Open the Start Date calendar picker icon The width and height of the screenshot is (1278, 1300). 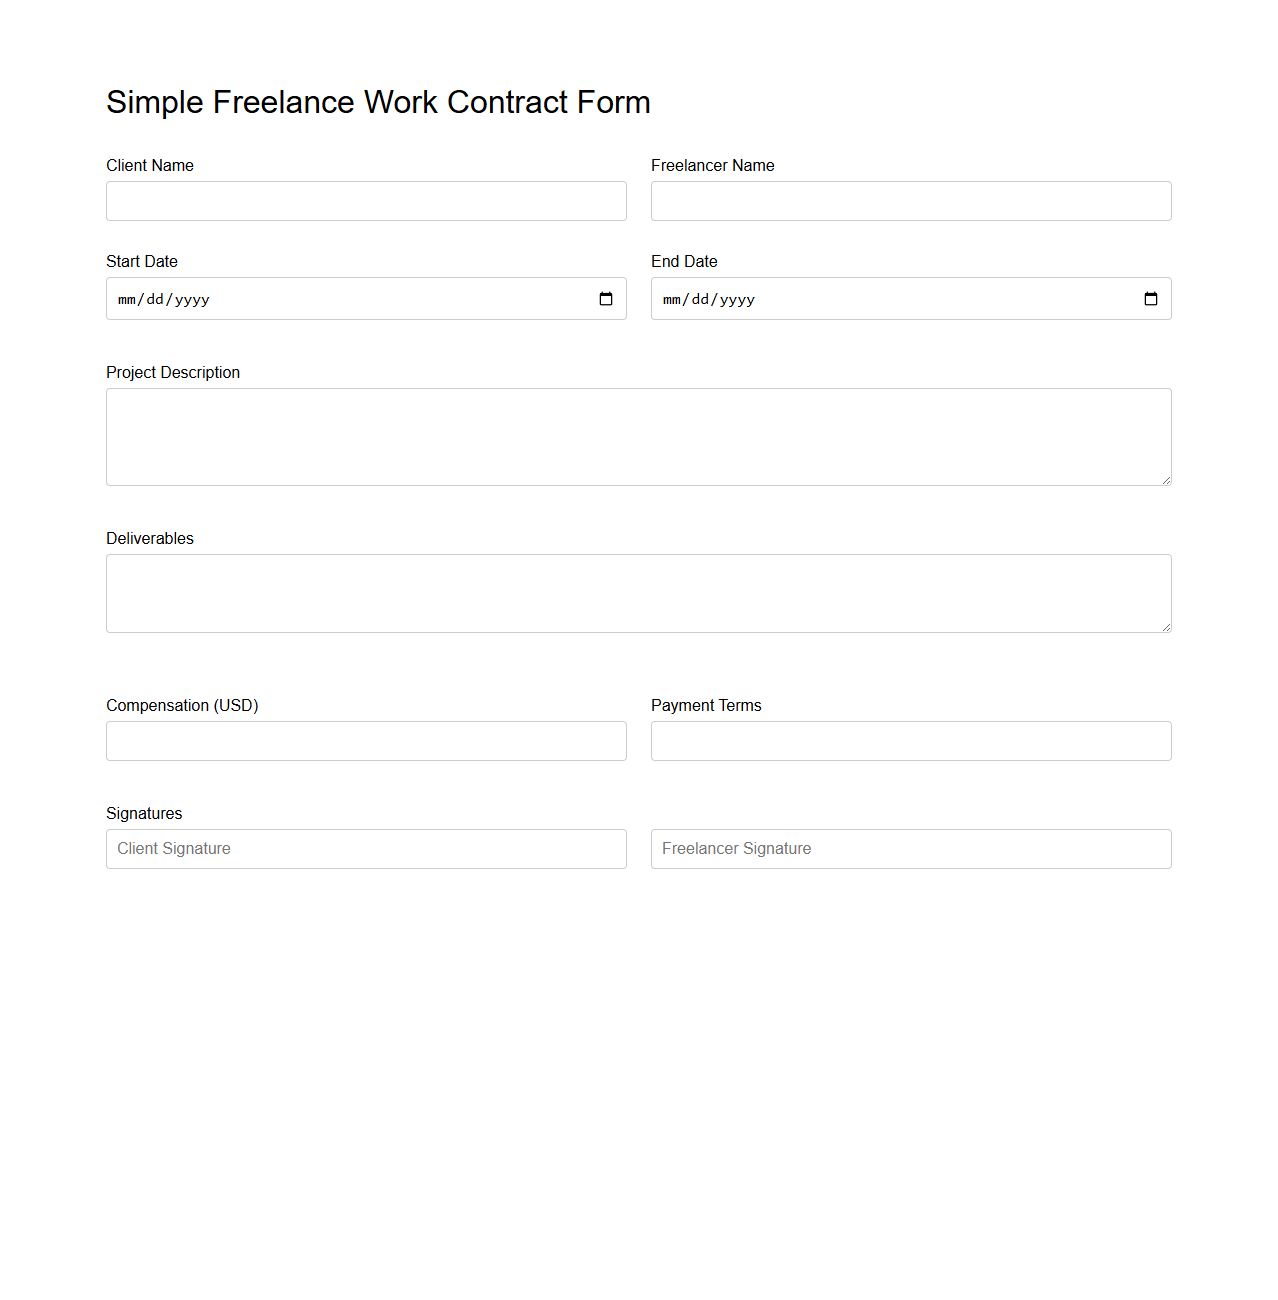605,298
